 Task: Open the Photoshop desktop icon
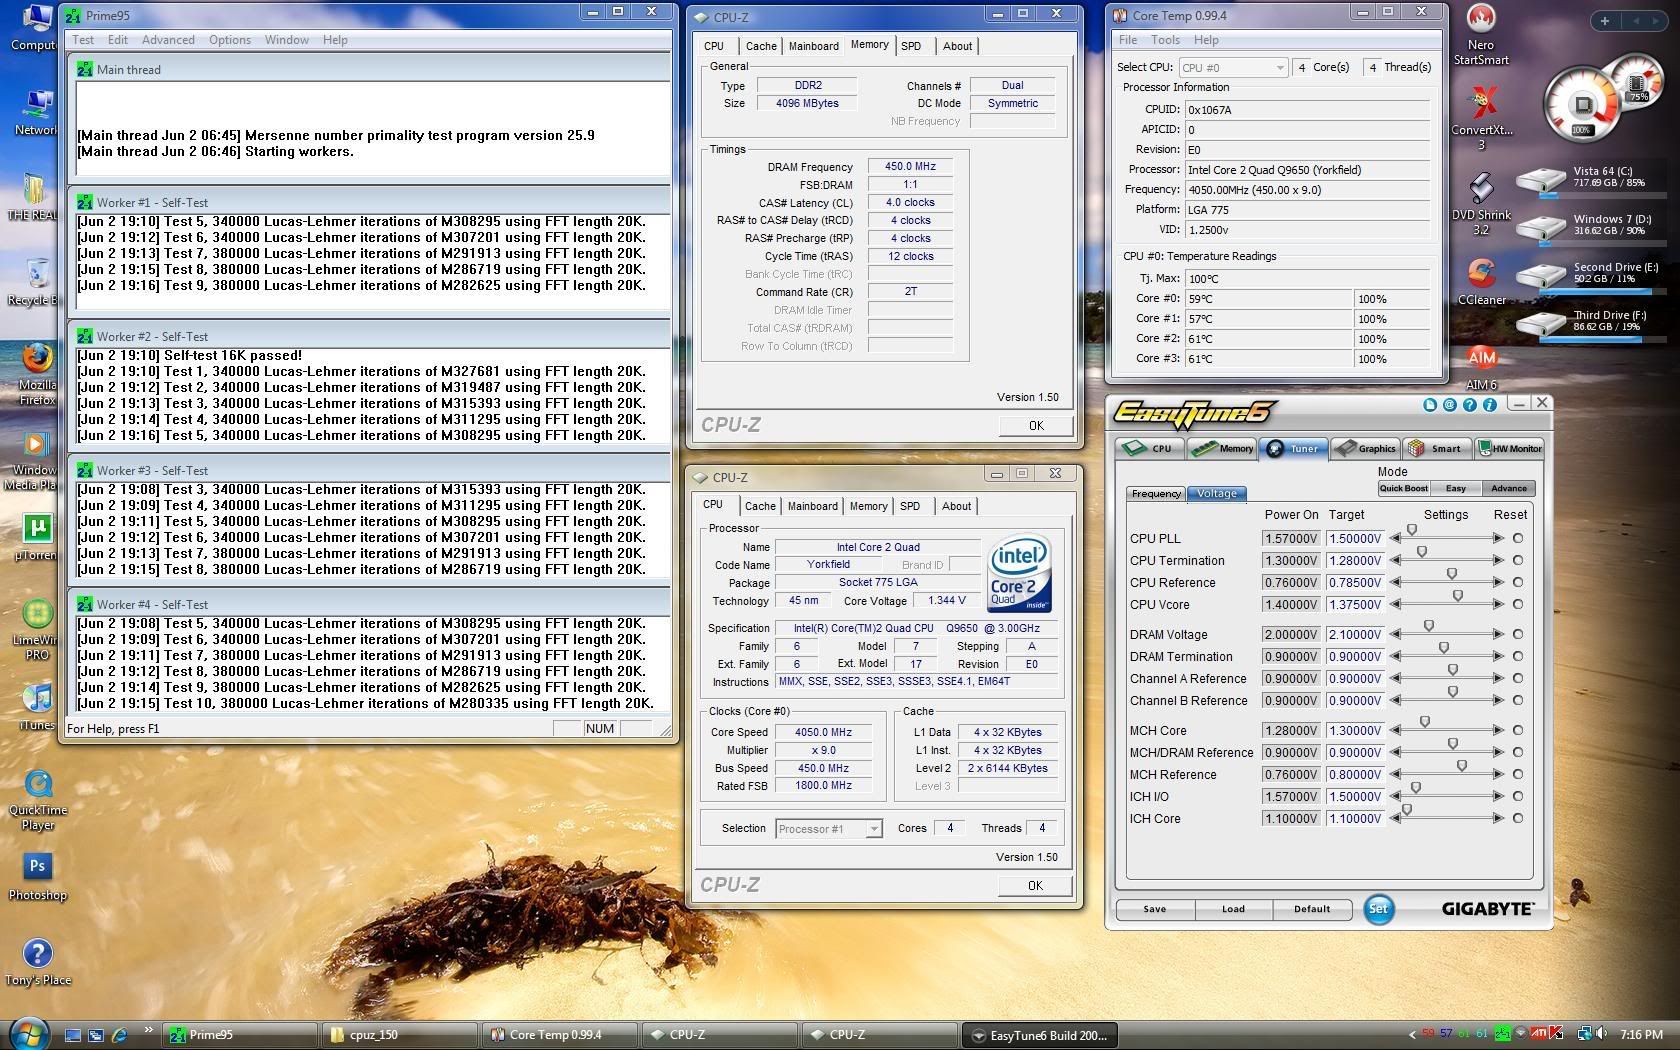tap(37, 876)
